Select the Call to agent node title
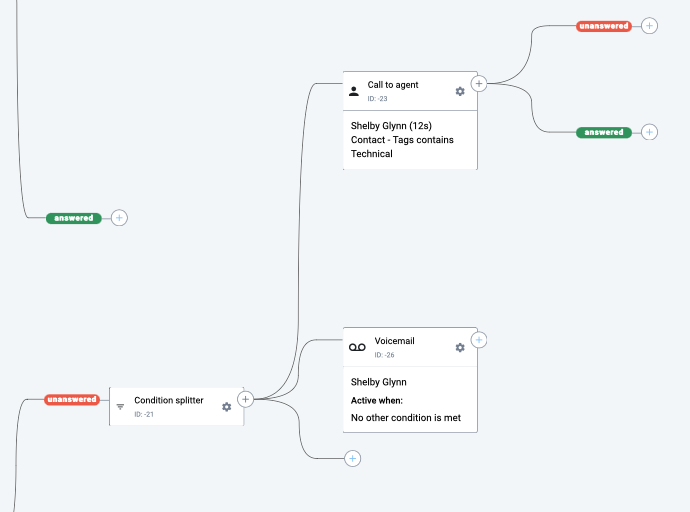The width and height of the screenshot is (690, 512). (x=393, y=85)
